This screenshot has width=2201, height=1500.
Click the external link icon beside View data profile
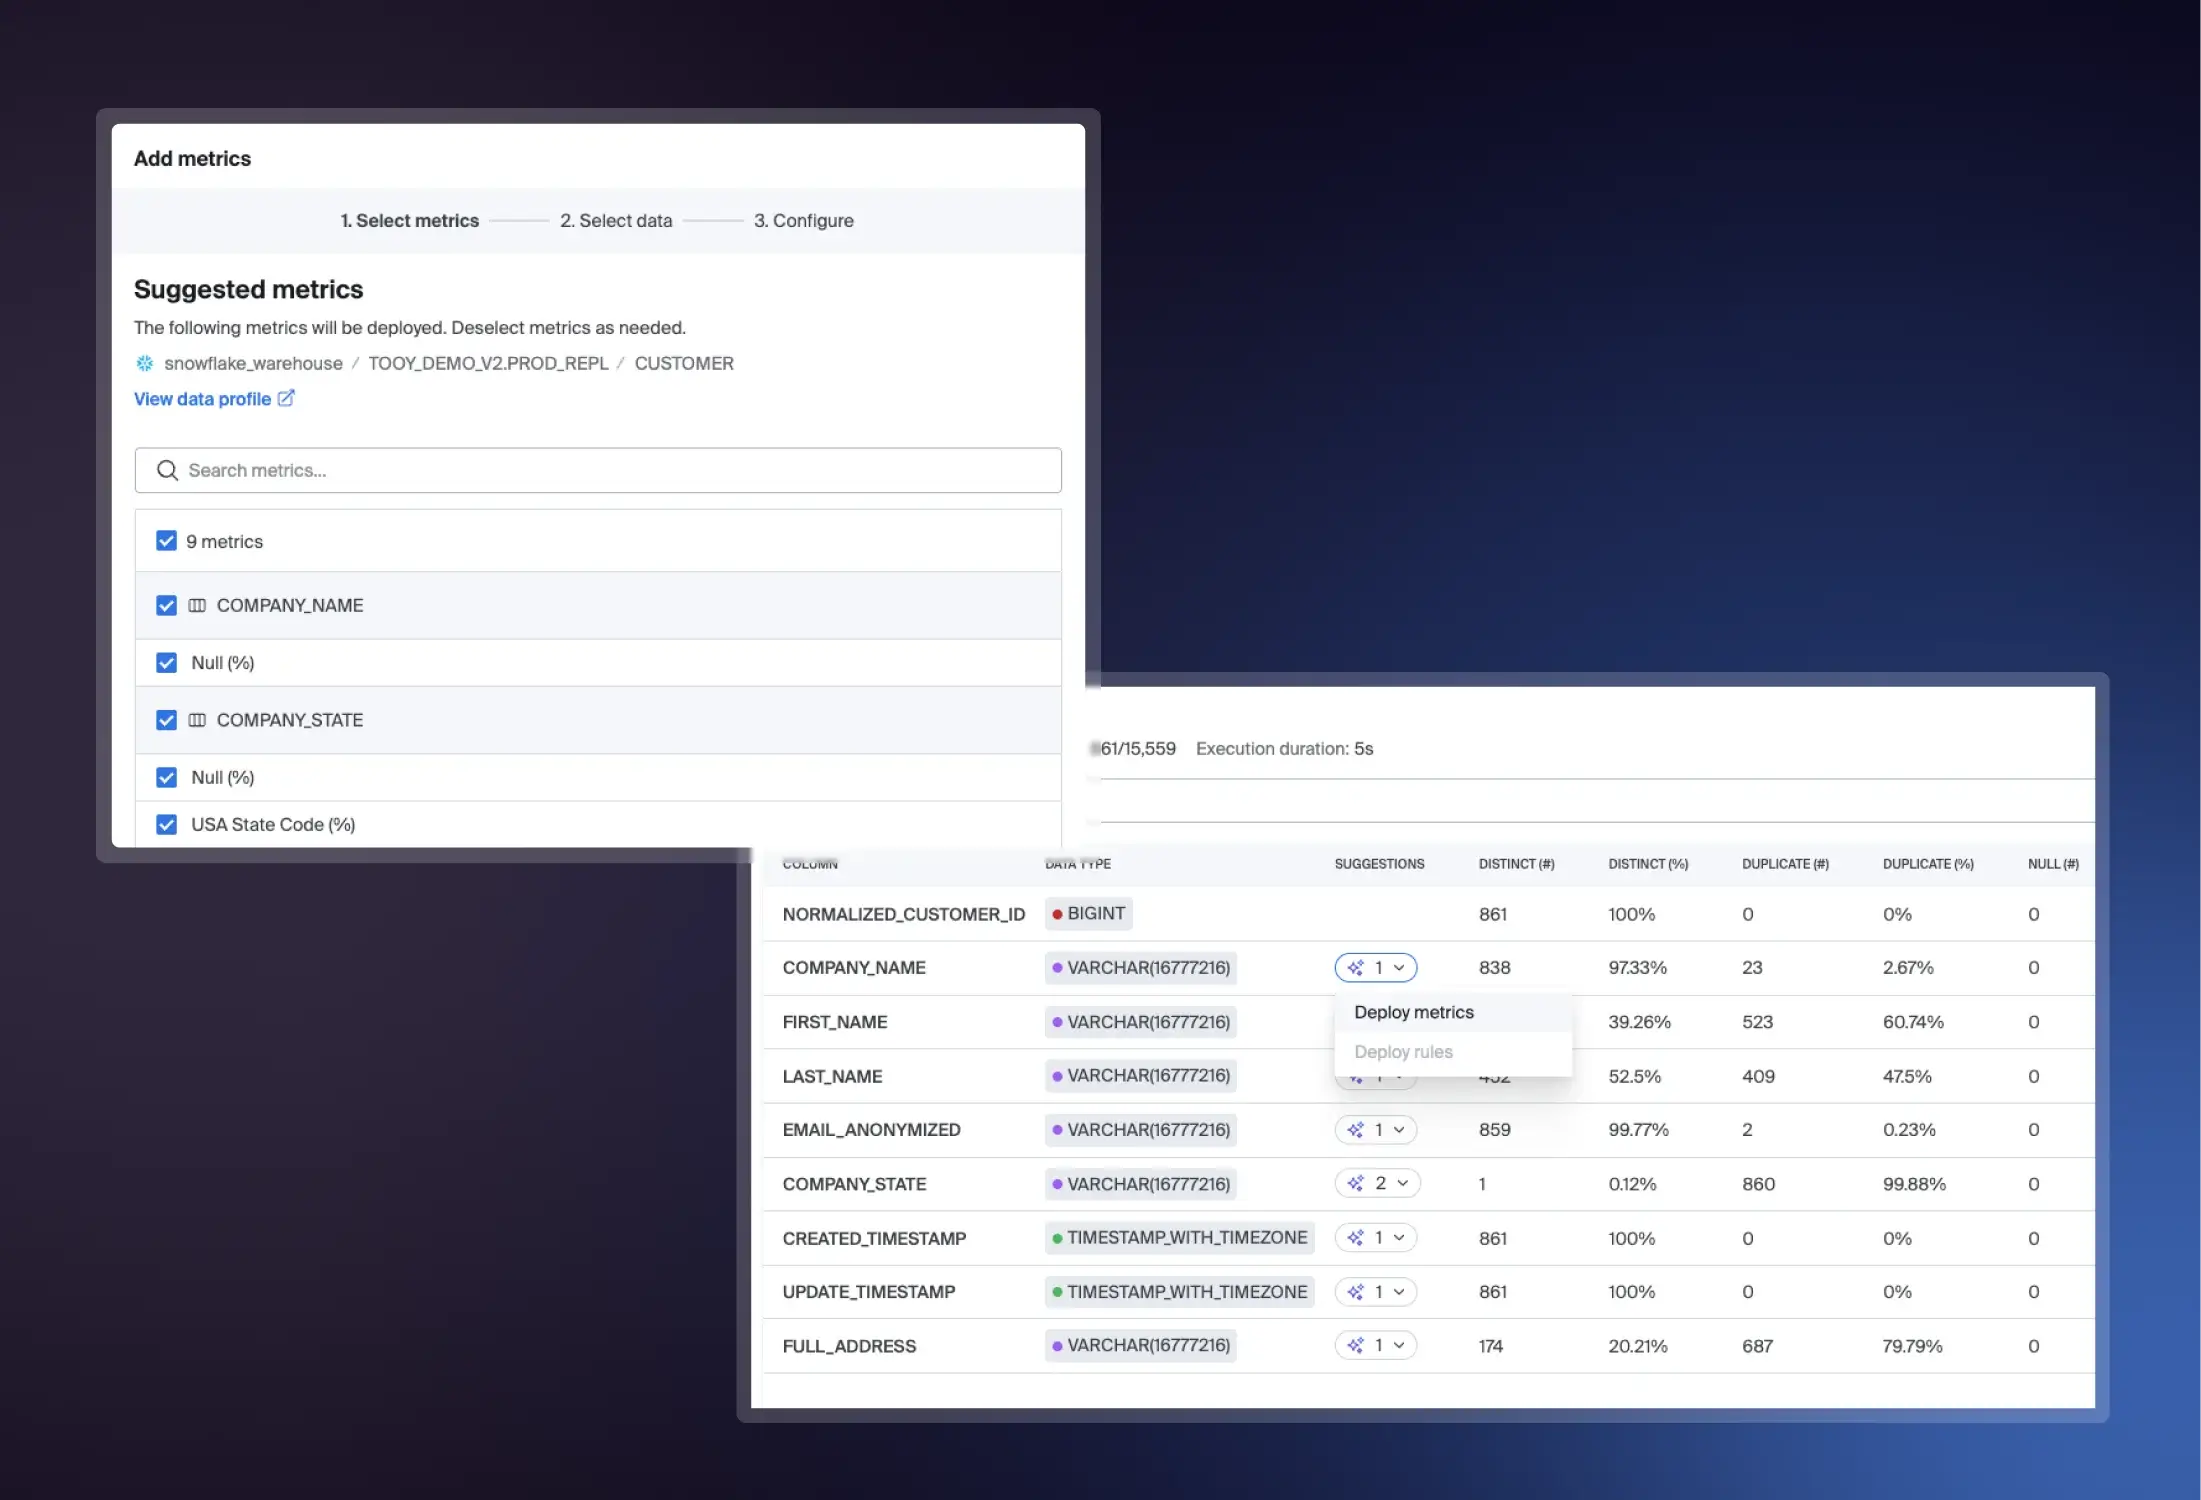pyautogui.click(x=286, y=398)
